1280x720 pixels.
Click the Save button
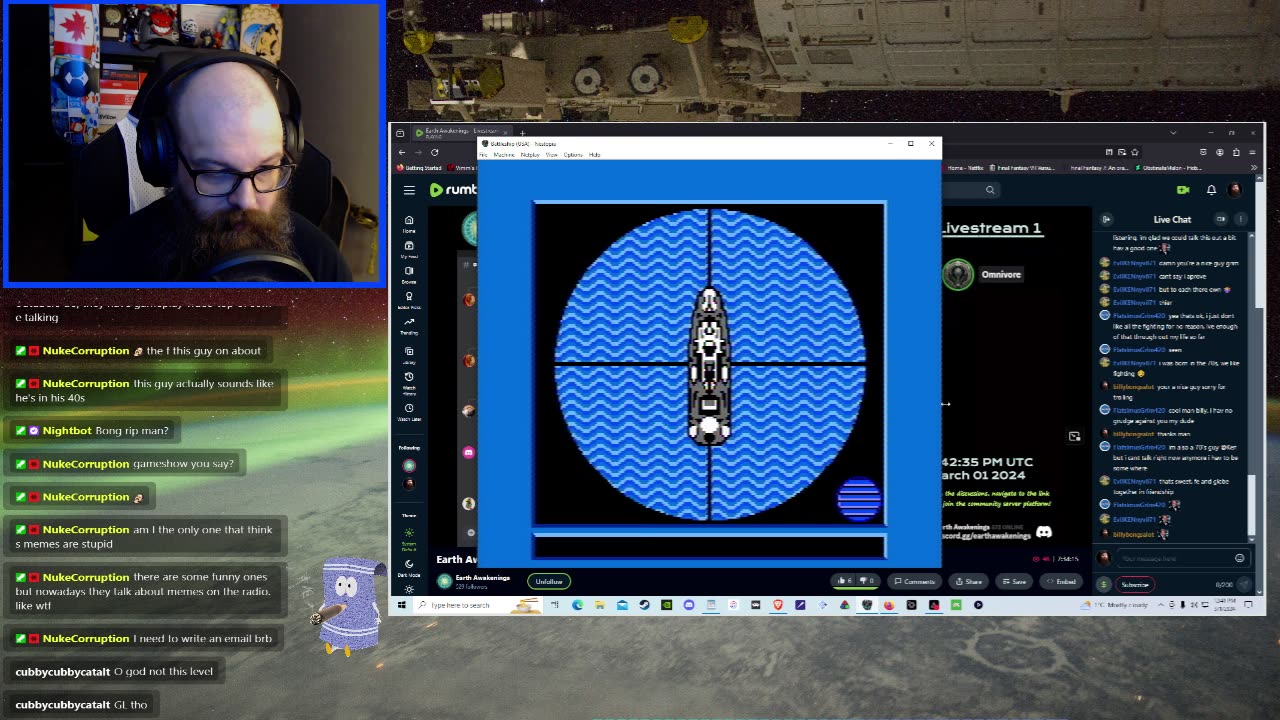pyautogui.click(x=1013, y=581)
